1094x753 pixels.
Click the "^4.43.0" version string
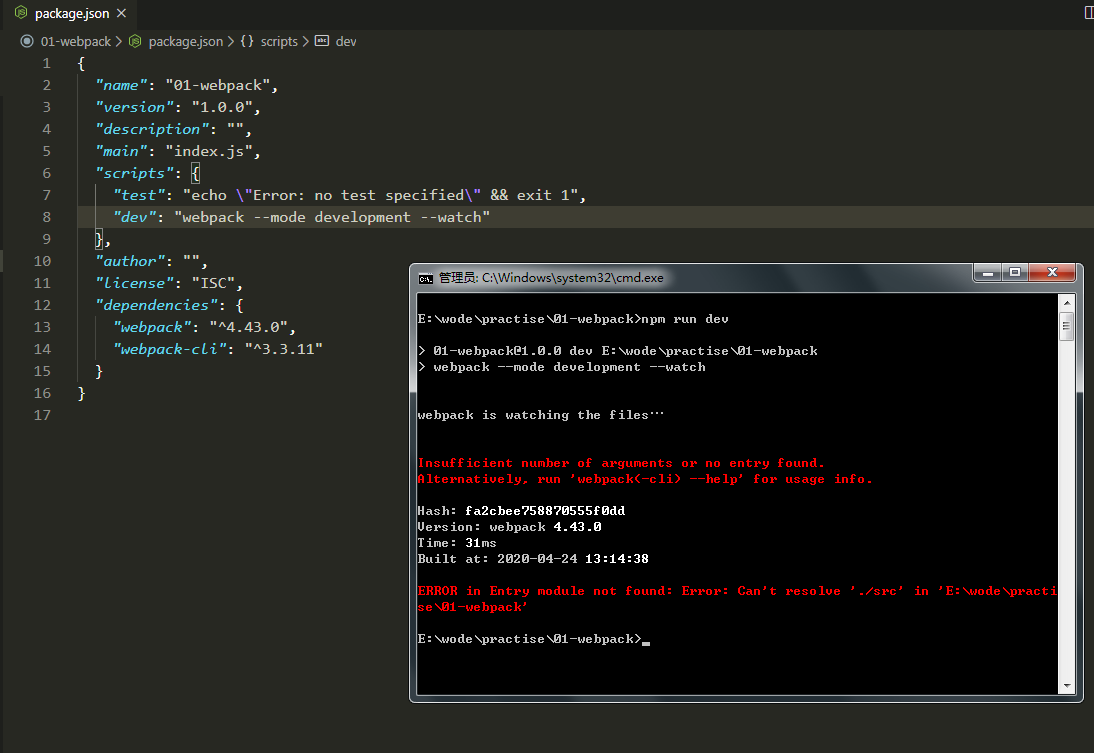tap(248, 327)
